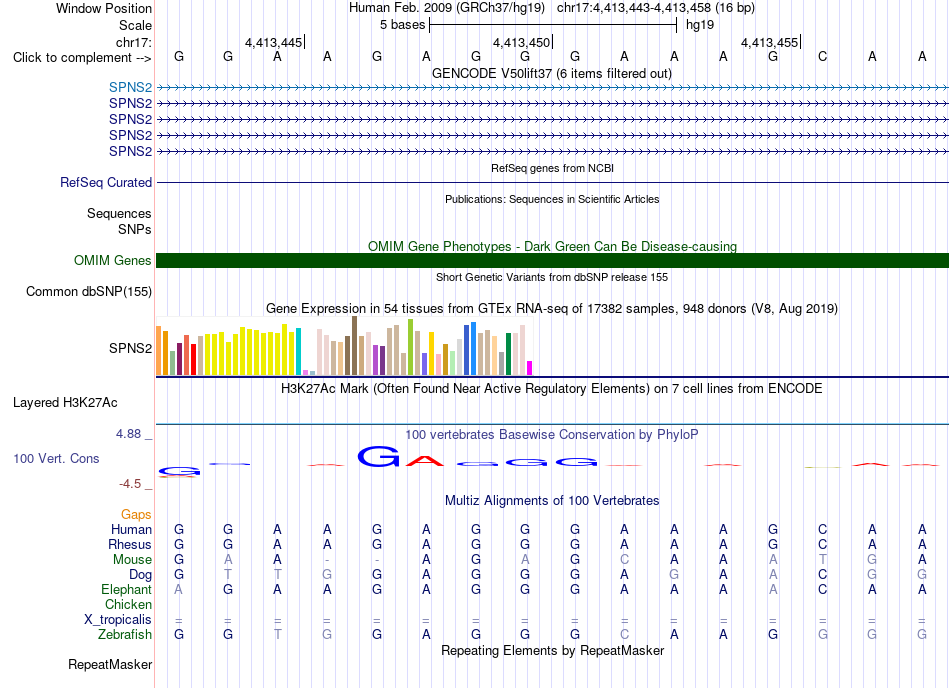Click the 4.88 PhyloP maximum value
Viewport: 950px width, 688px height.
tap(128, 434)
